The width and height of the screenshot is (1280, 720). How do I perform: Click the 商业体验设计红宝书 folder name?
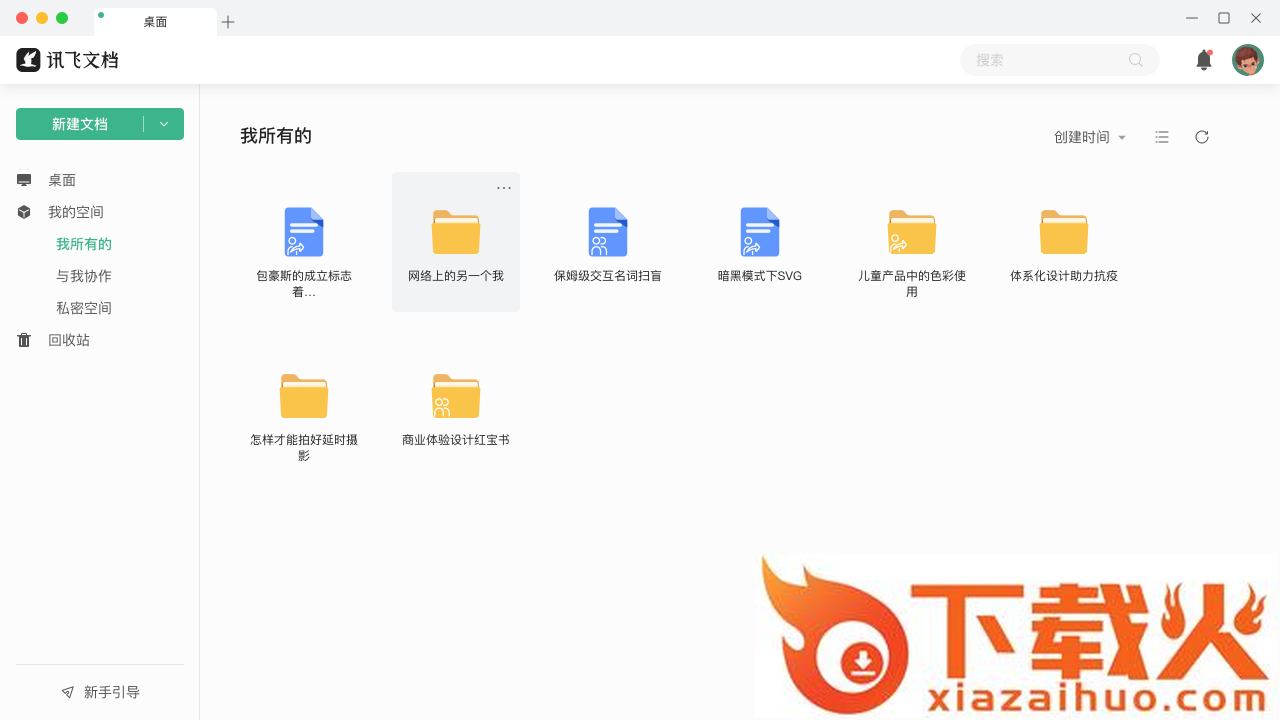(x=456, y=440)
